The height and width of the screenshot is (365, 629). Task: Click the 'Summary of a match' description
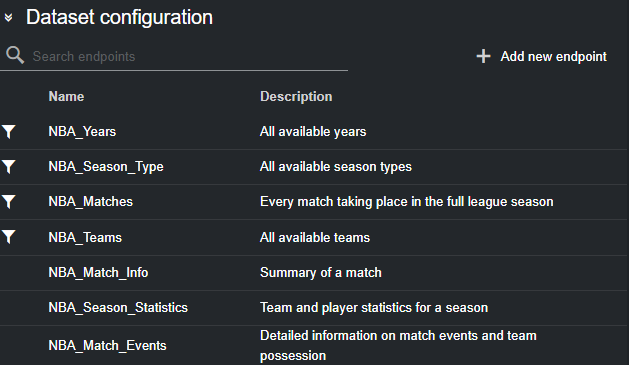pos(321,273)
